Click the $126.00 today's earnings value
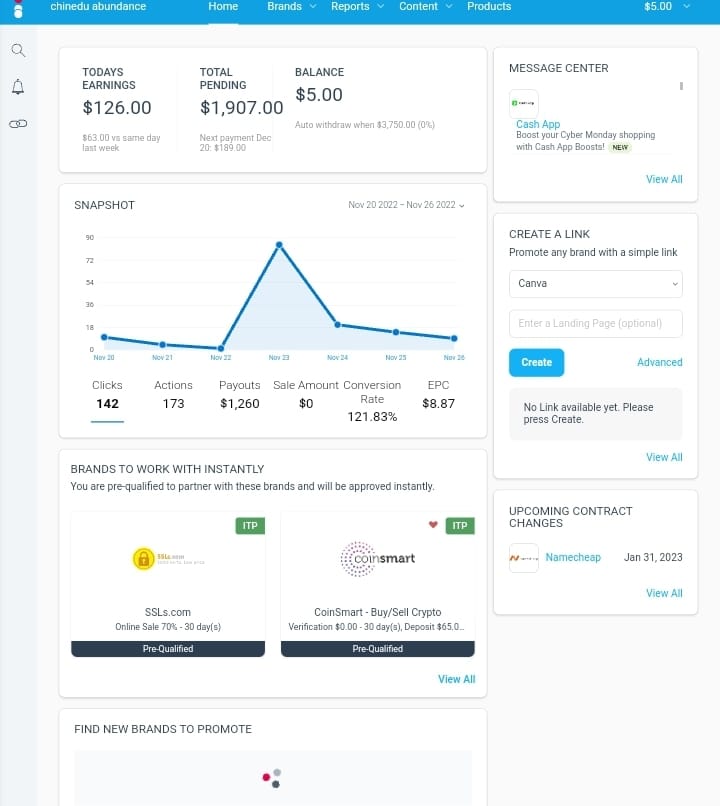This screenshot has width=720, height=806. (117, 108)
